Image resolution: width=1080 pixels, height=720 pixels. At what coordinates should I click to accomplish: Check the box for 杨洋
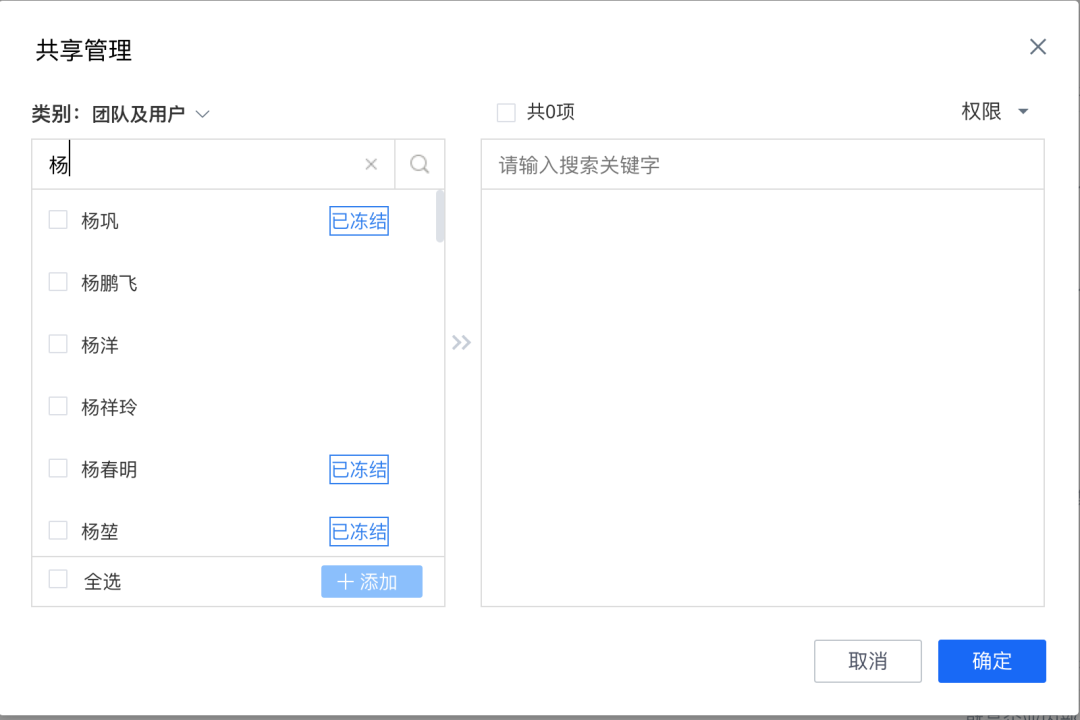pos(58,344)
